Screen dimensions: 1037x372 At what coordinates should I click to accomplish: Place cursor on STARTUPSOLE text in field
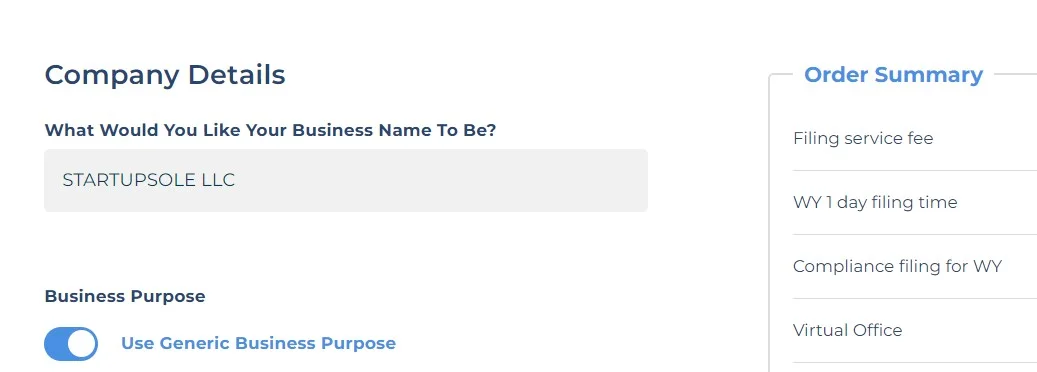tap(129, 180)
